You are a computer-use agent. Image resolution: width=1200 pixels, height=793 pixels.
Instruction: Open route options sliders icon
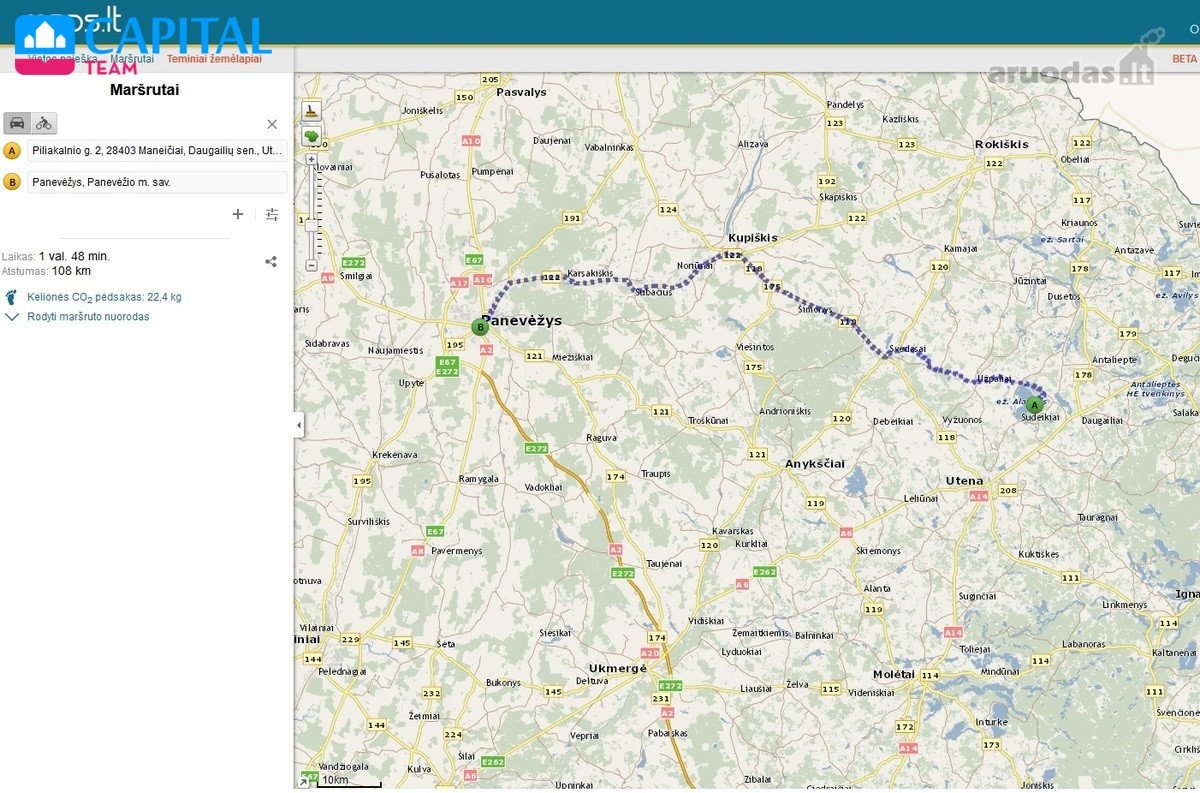[x=272, y=214]
